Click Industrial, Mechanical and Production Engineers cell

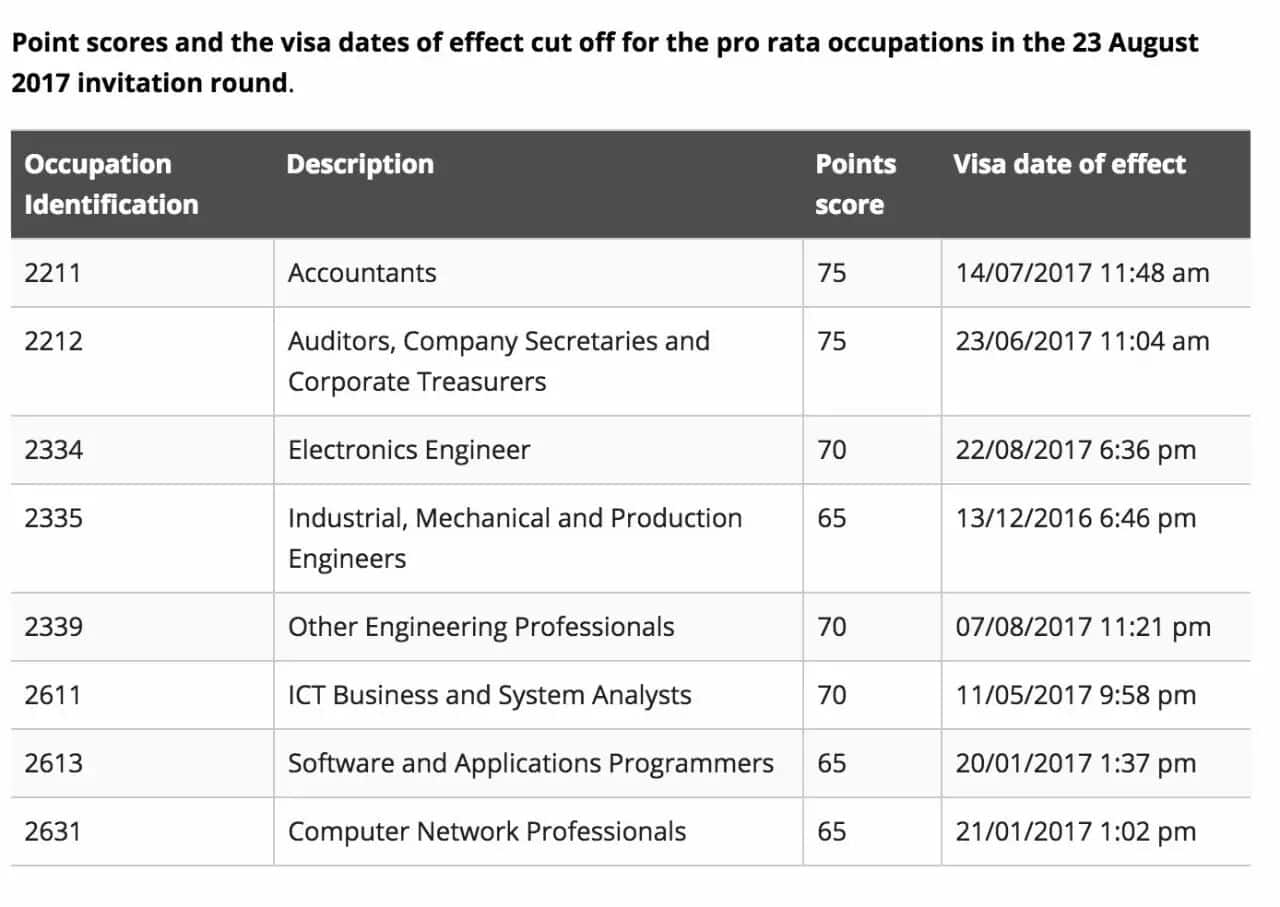538,539
